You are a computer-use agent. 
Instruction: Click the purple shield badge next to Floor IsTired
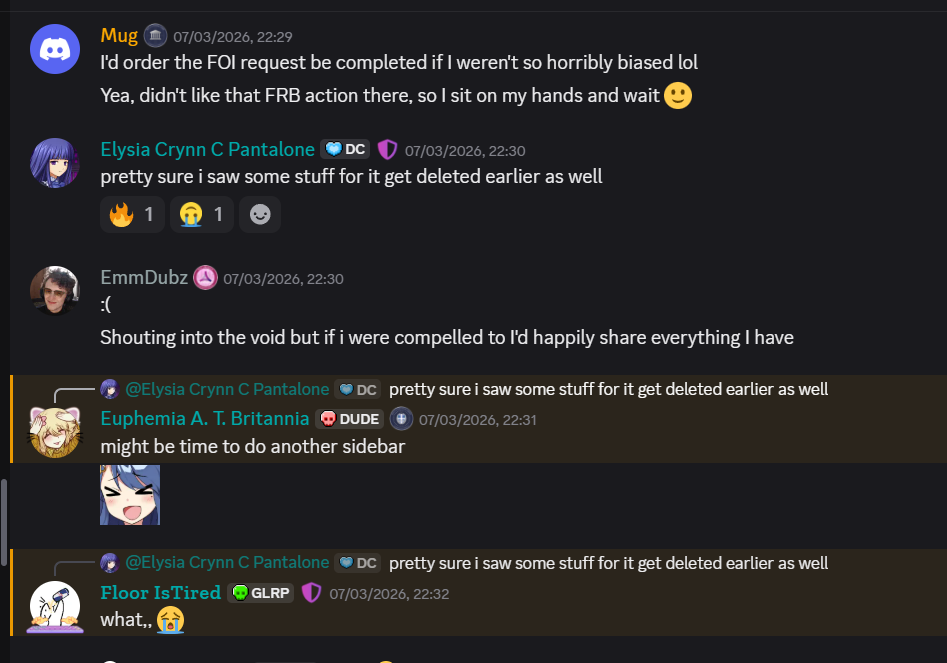[x=311, y=592]
